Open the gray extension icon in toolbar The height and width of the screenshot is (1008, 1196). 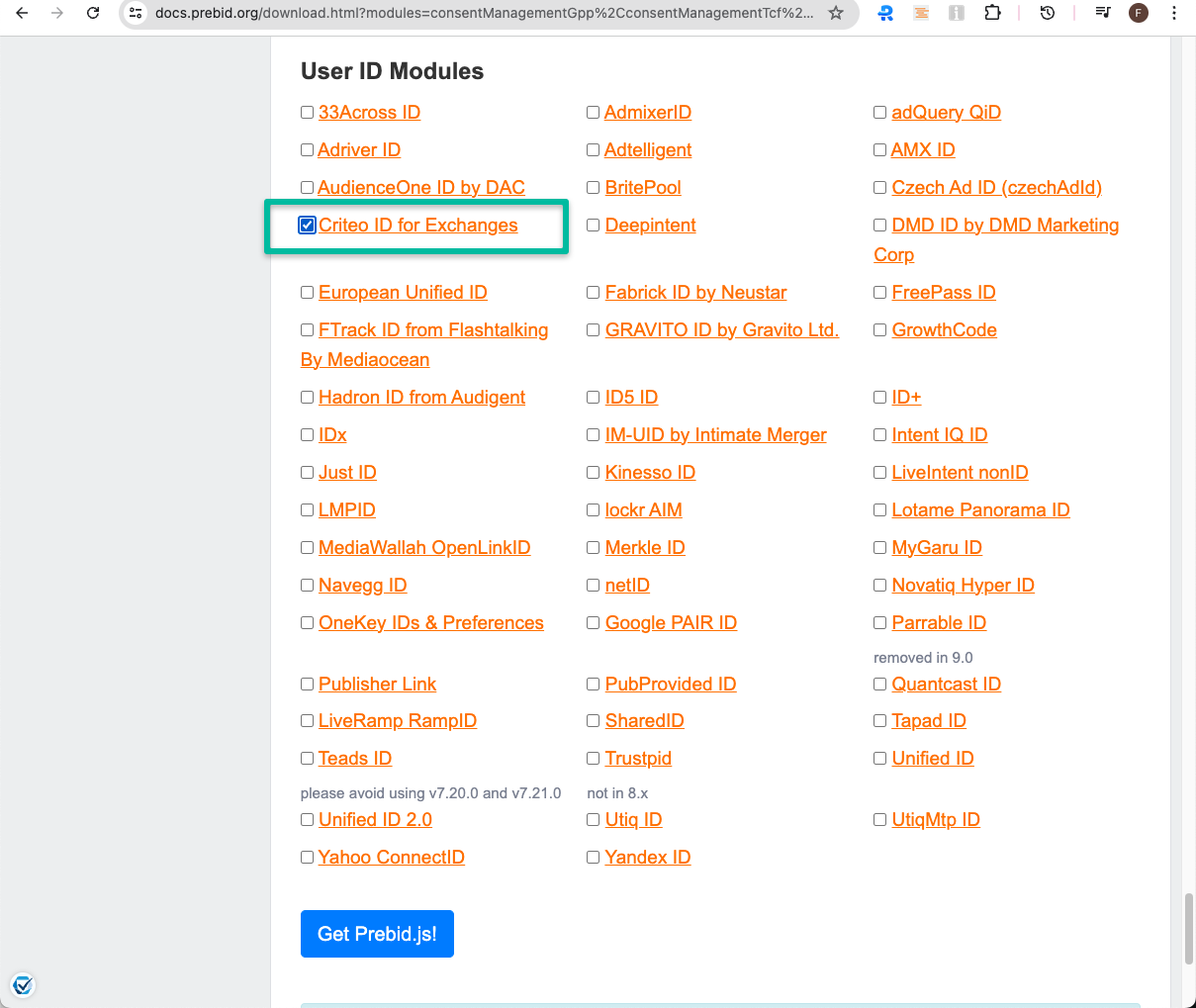pos(956,13)
